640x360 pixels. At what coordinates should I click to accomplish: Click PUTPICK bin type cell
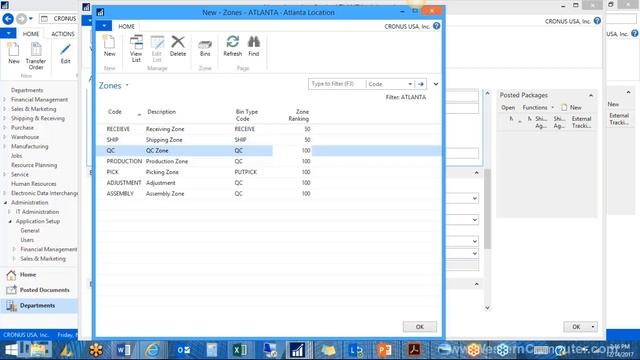tap(246, 172)
